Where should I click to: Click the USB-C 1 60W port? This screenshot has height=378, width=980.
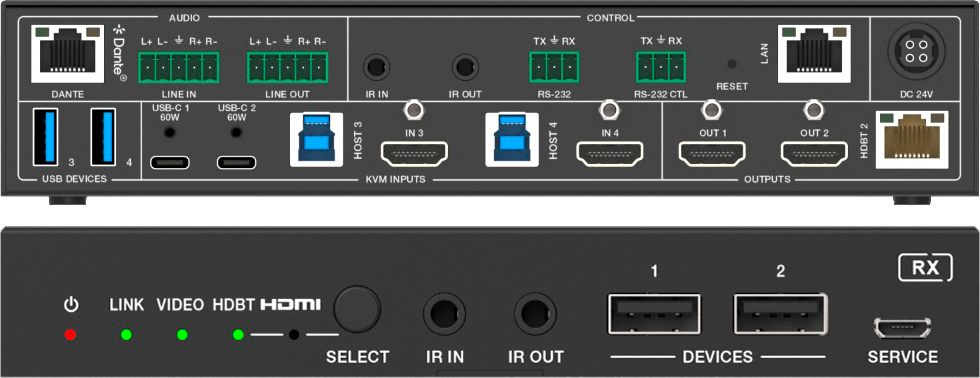(x=170, y=162)
